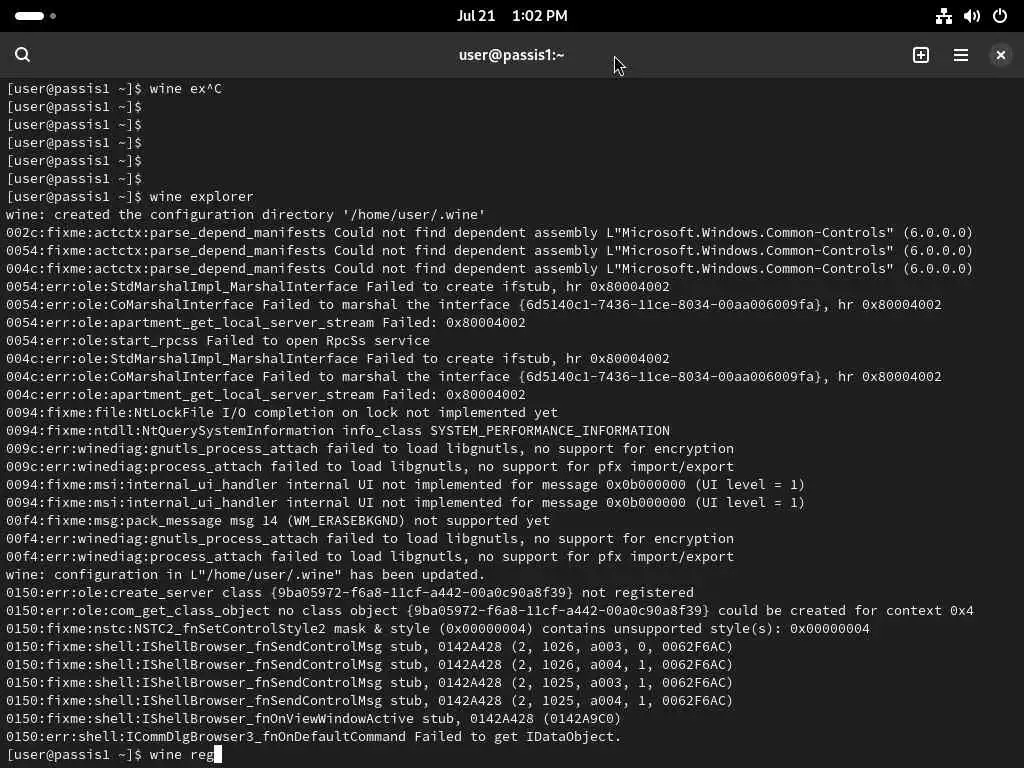Screen dimensions: 1024x768
Task: Open a new terminal tab
Action: tap(921, 55)
